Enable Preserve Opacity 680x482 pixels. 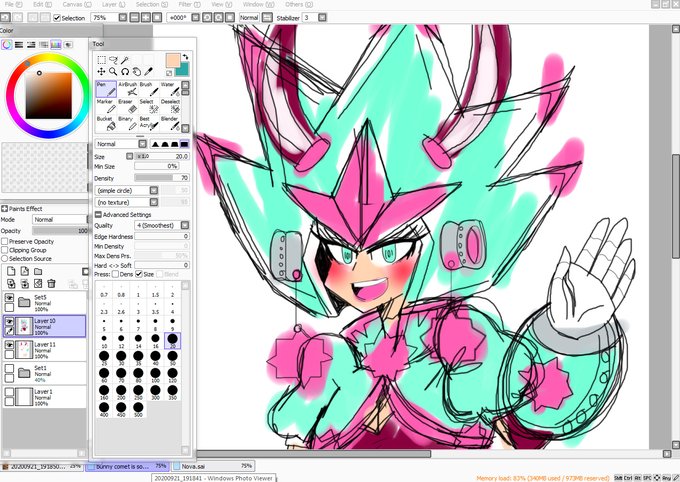pos(5,241)
